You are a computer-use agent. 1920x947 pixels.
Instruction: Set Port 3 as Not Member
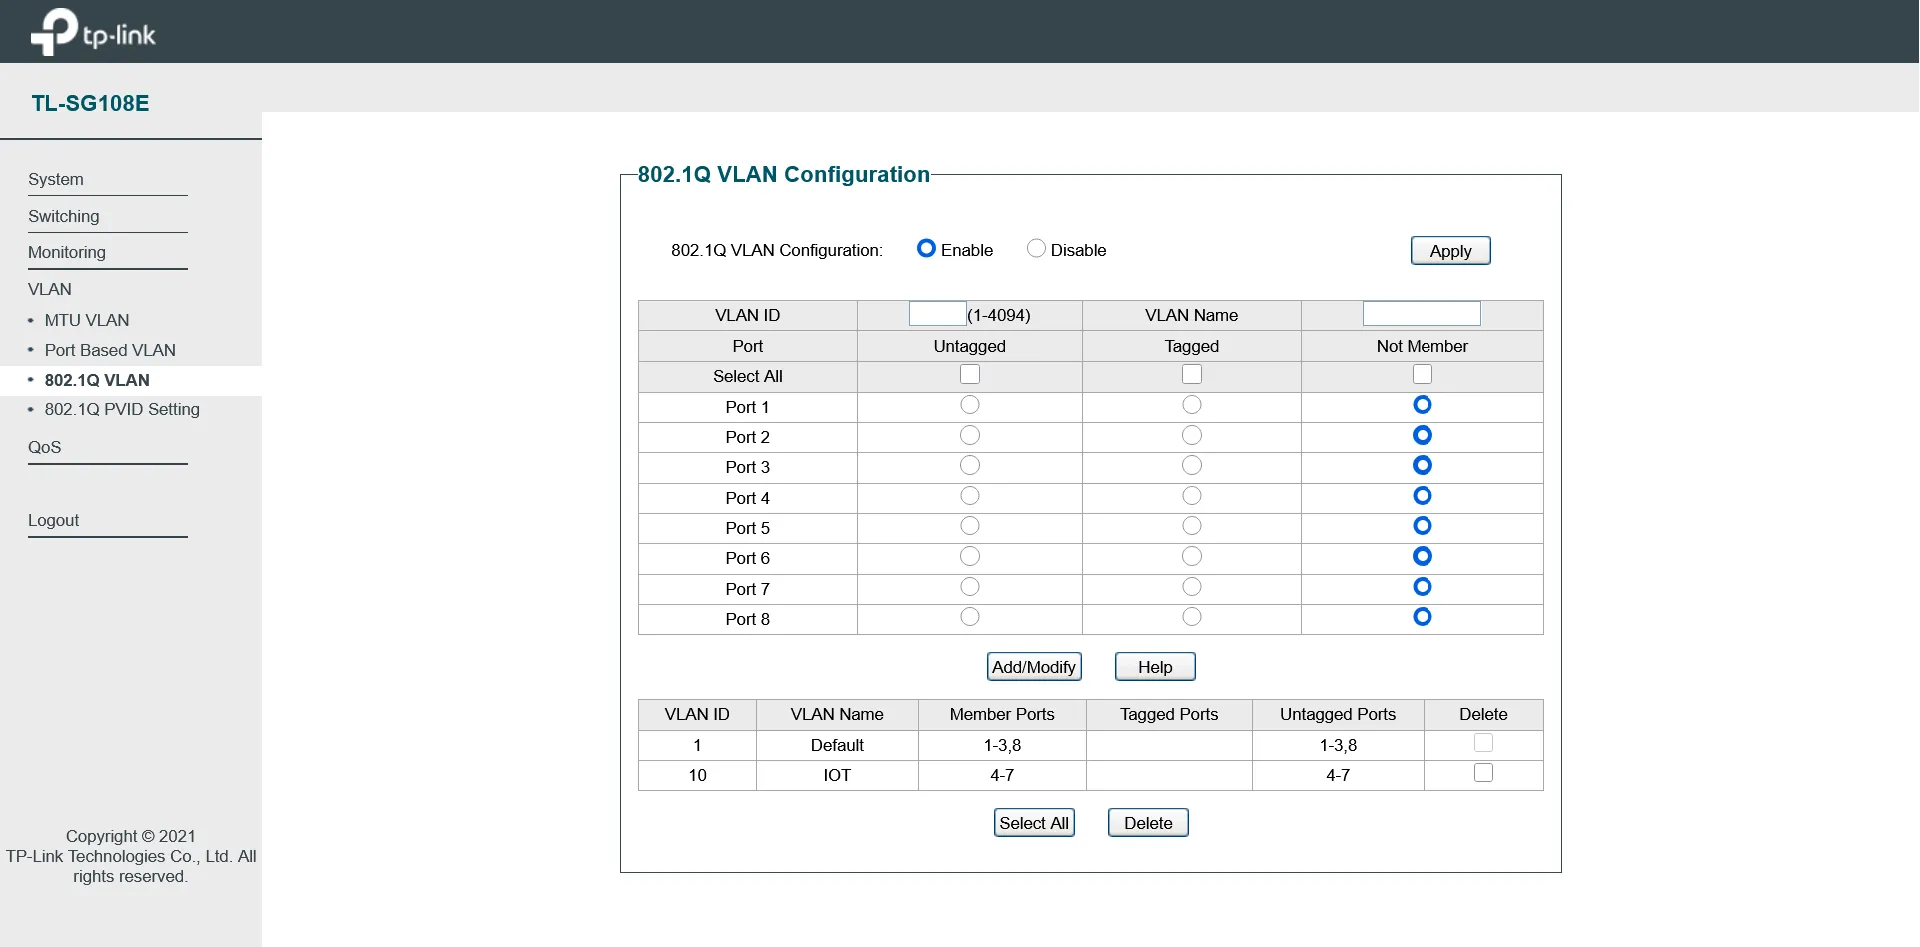1422,465
